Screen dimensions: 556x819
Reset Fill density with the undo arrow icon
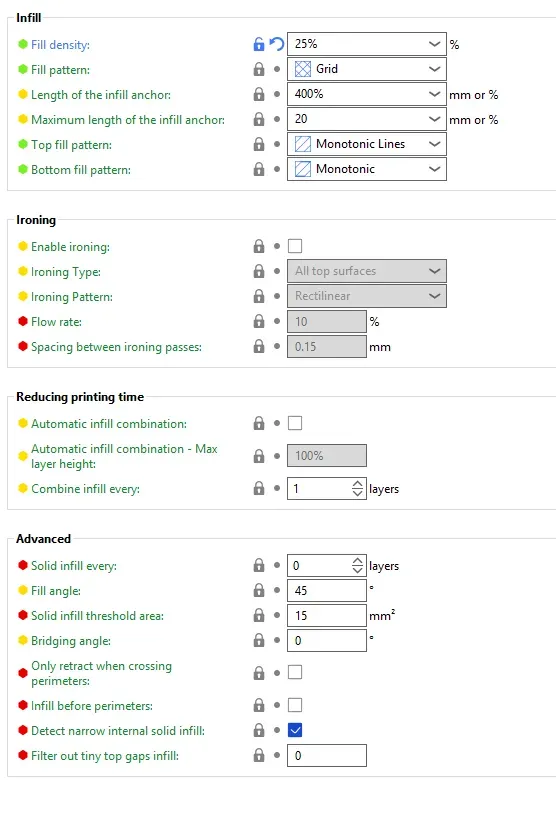coord(276,44)
